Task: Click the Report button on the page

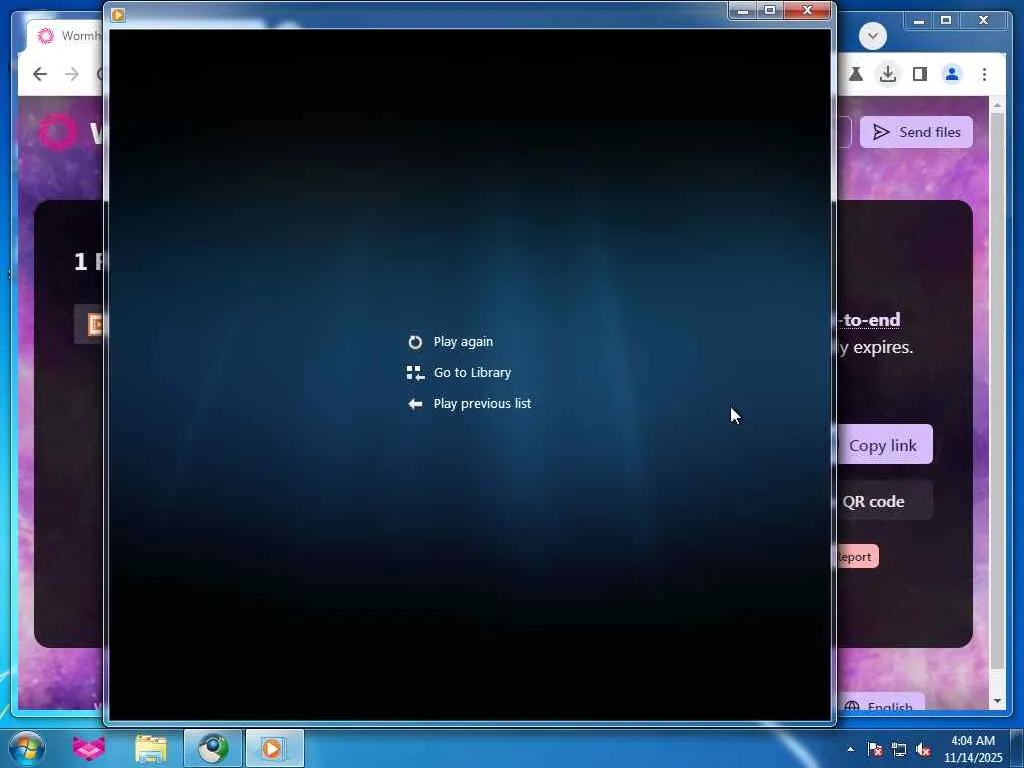Action: click(856, 556)
